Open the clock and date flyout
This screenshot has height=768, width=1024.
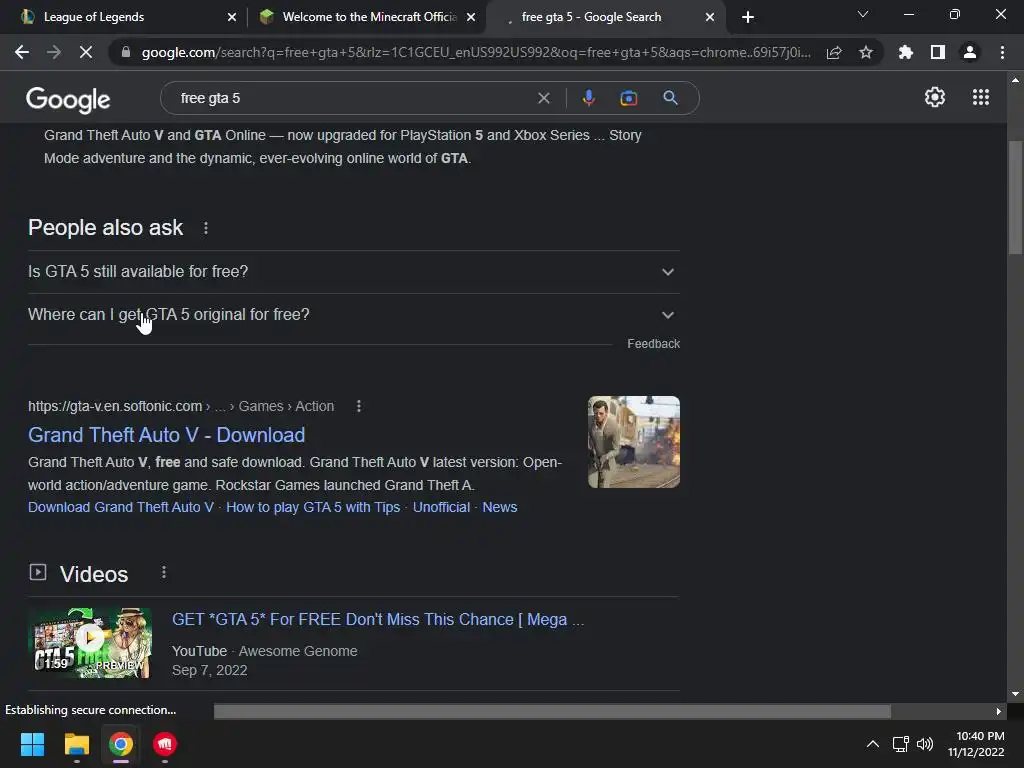[x=976, y=744]
